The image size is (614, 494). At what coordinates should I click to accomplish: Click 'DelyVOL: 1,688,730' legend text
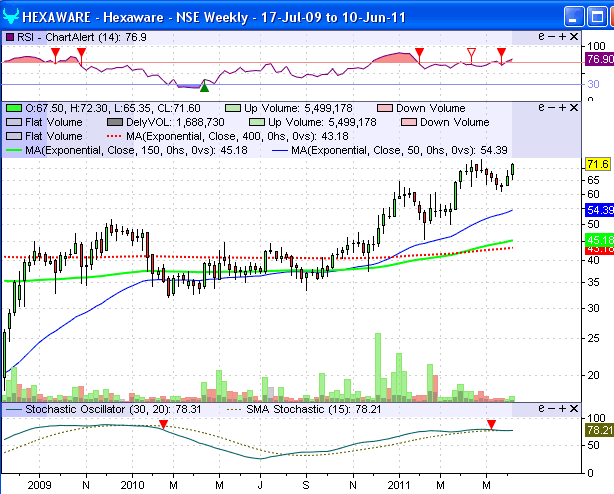pos(175,122)
